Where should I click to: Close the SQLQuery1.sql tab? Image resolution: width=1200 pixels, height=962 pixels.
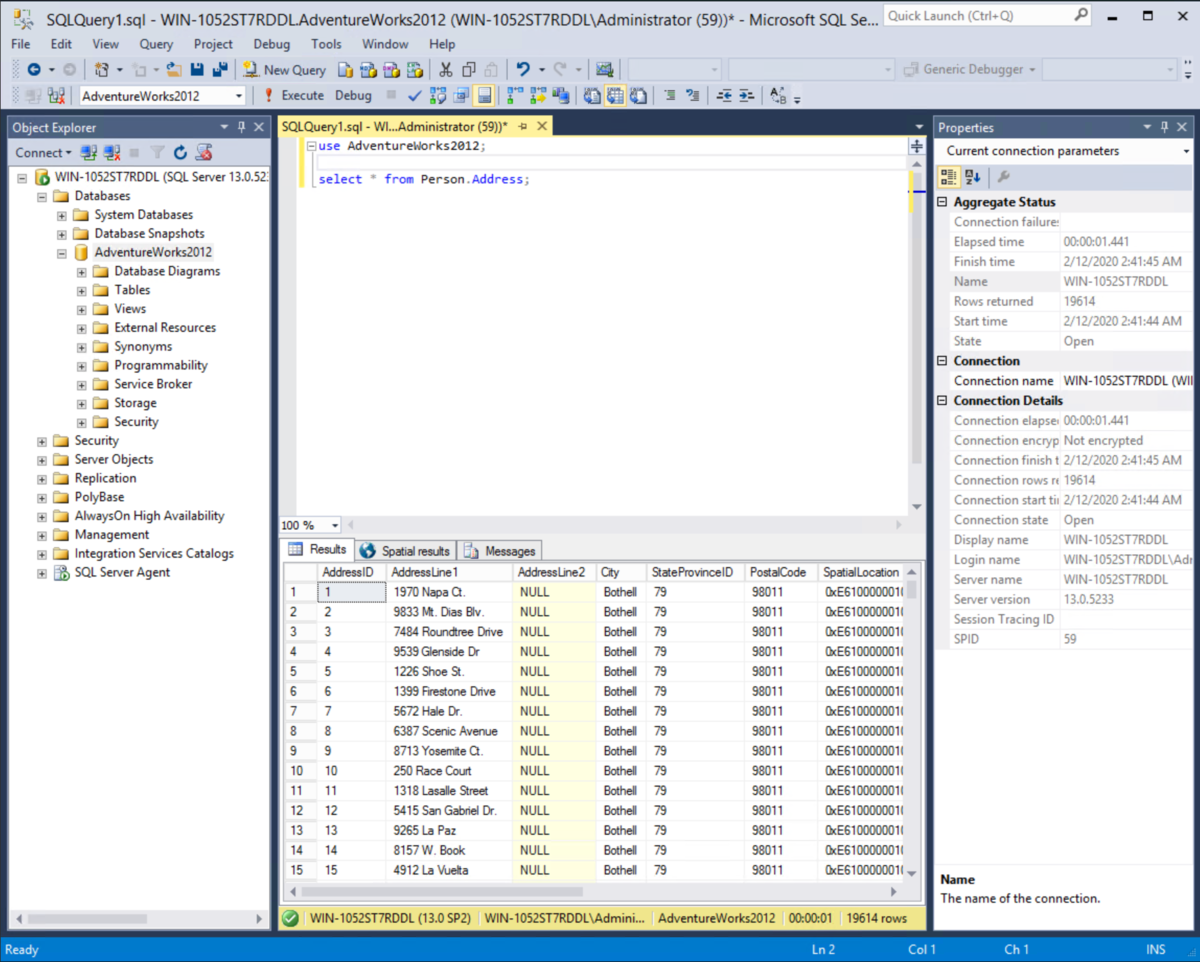click(x=543, y=127)
